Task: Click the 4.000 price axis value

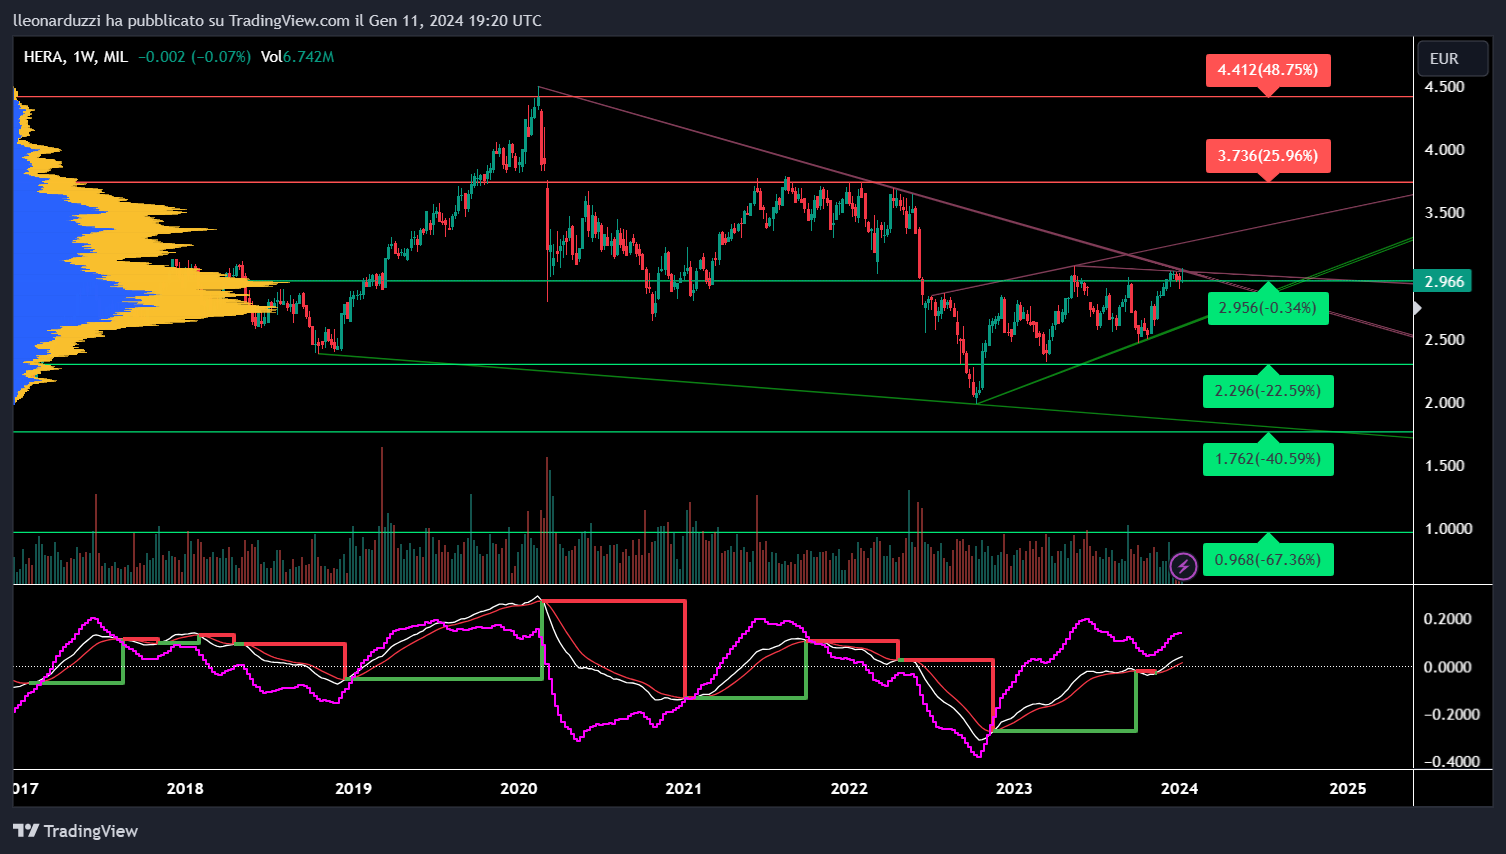Action: tap(1444, 150)
